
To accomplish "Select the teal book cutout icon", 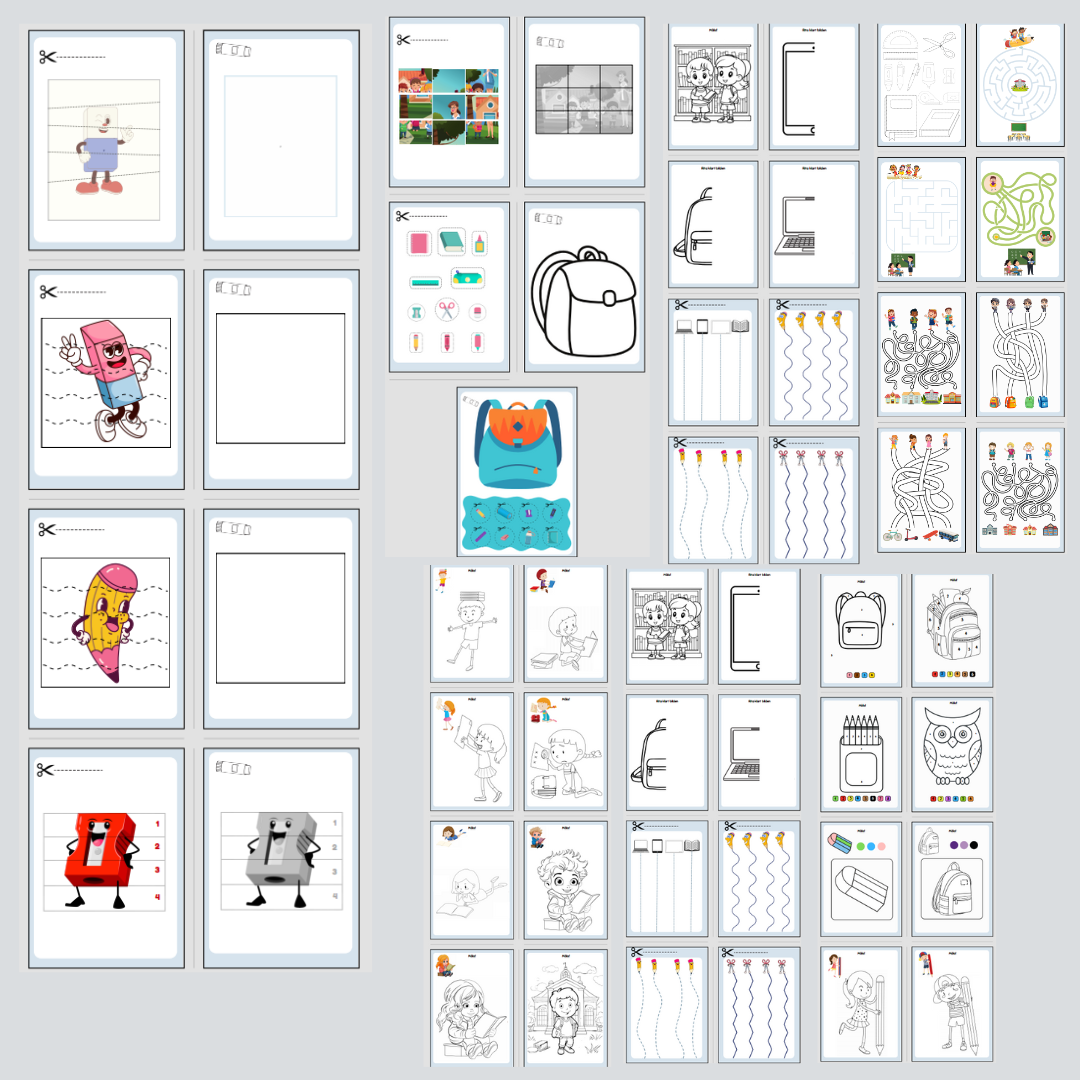I will (452, 242).
